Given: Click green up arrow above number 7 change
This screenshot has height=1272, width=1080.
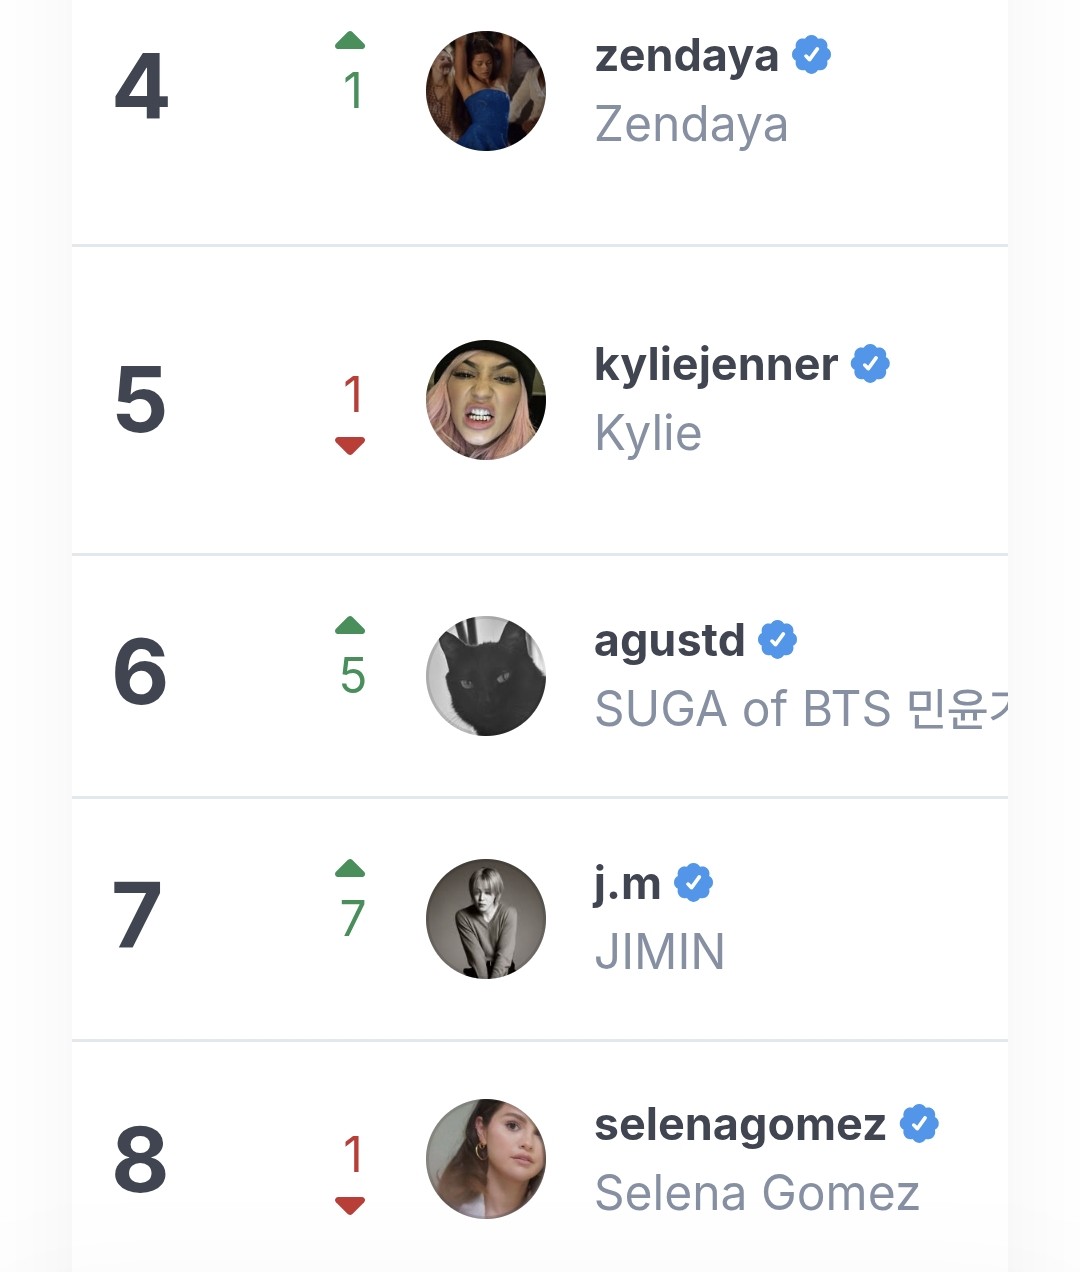Looking at the screenshot, I should coord(350,869).
